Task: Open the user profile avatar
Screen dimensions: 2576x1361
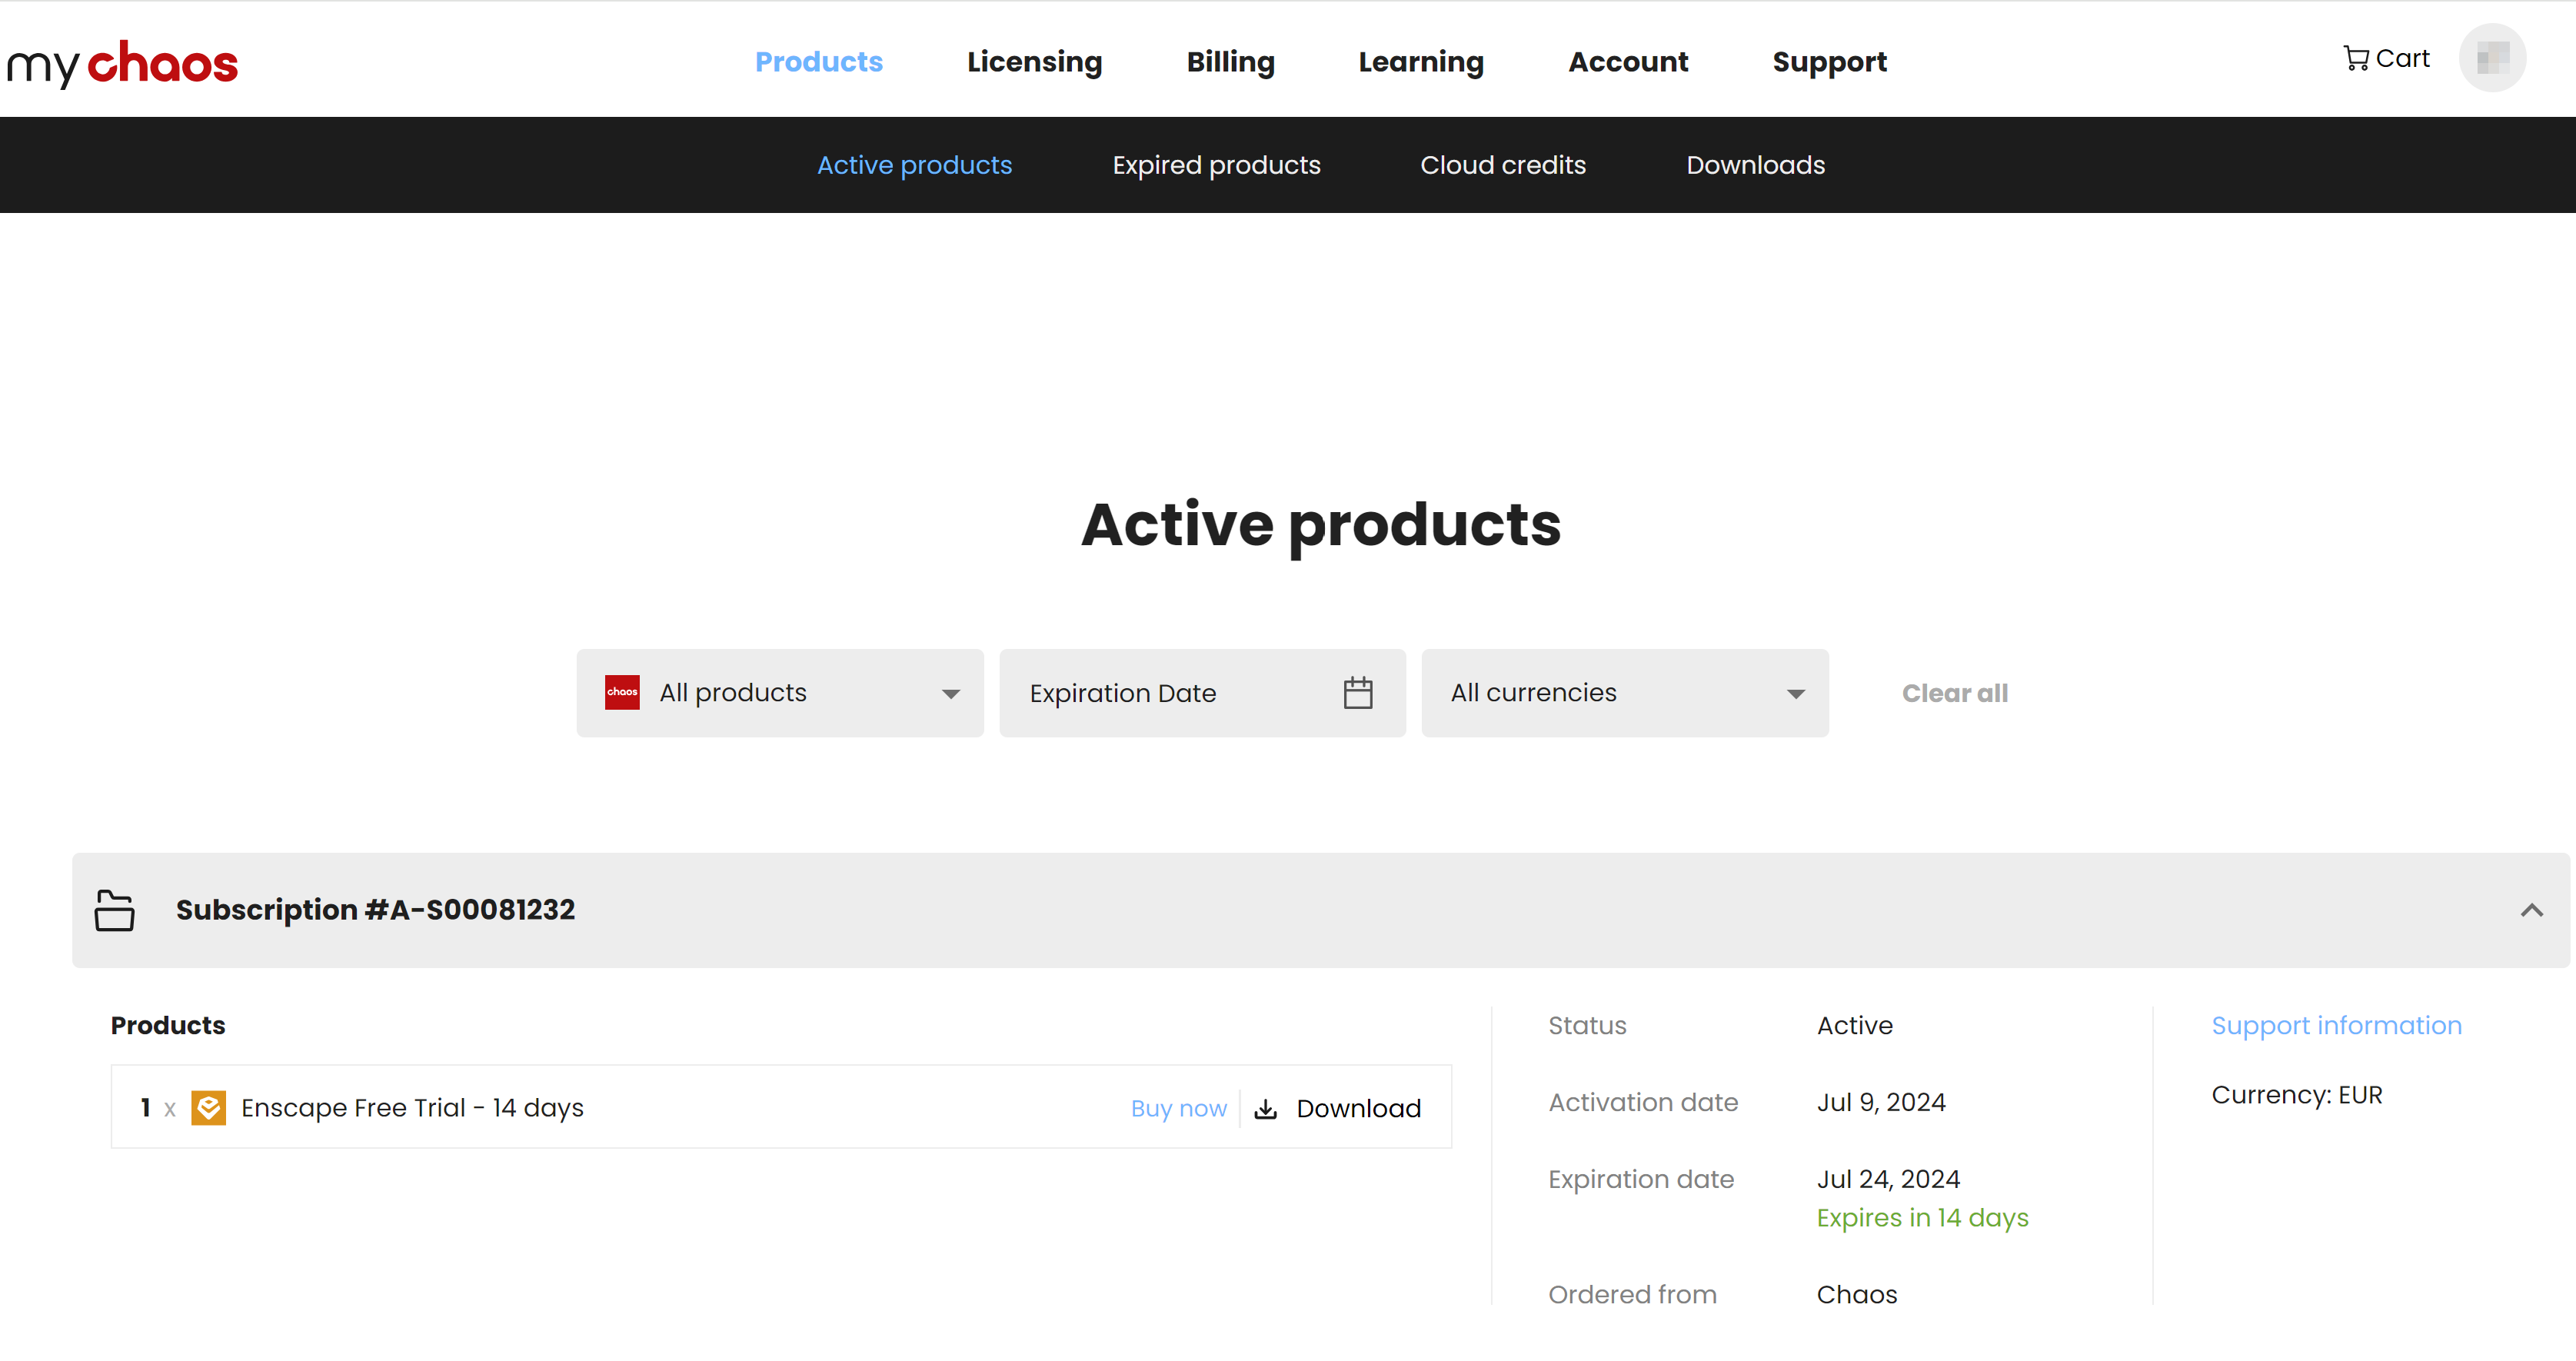Action: point(2492,58)
